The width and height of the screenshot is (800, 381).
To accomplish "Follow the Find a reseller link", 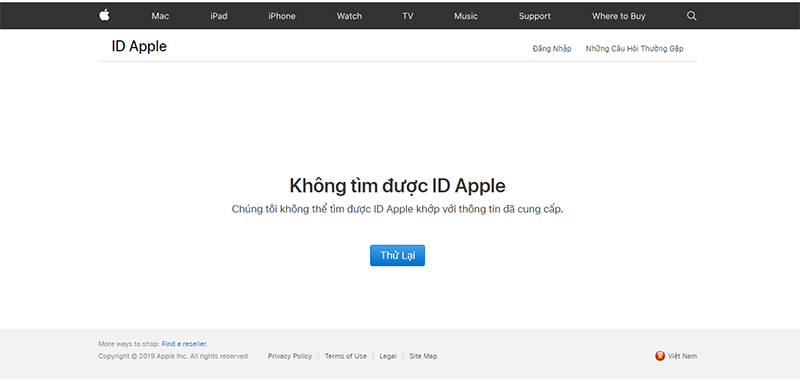I will coord(184,344).
